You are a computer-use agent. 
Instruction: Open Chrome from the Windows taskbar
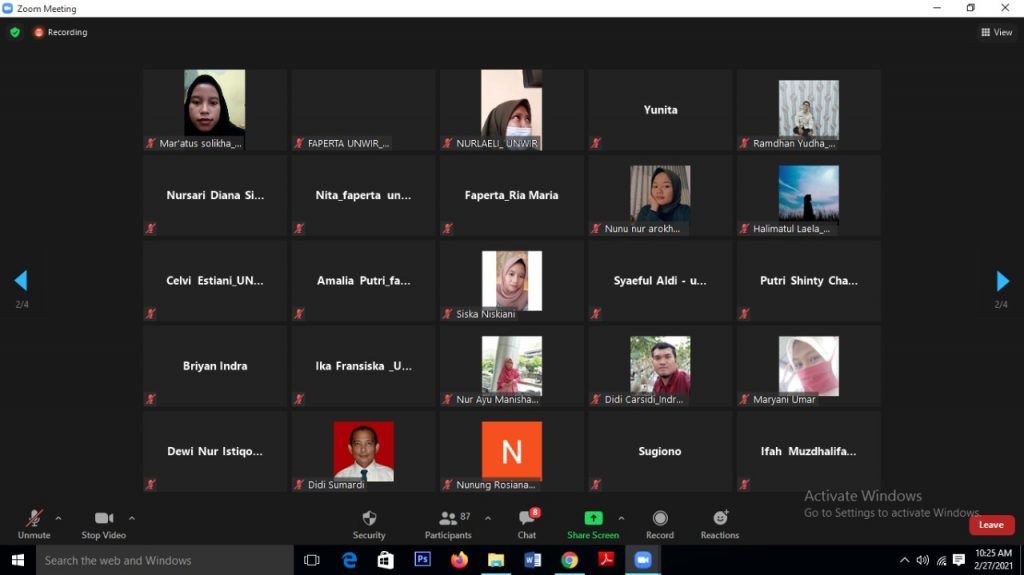click(x=569, y=560)
